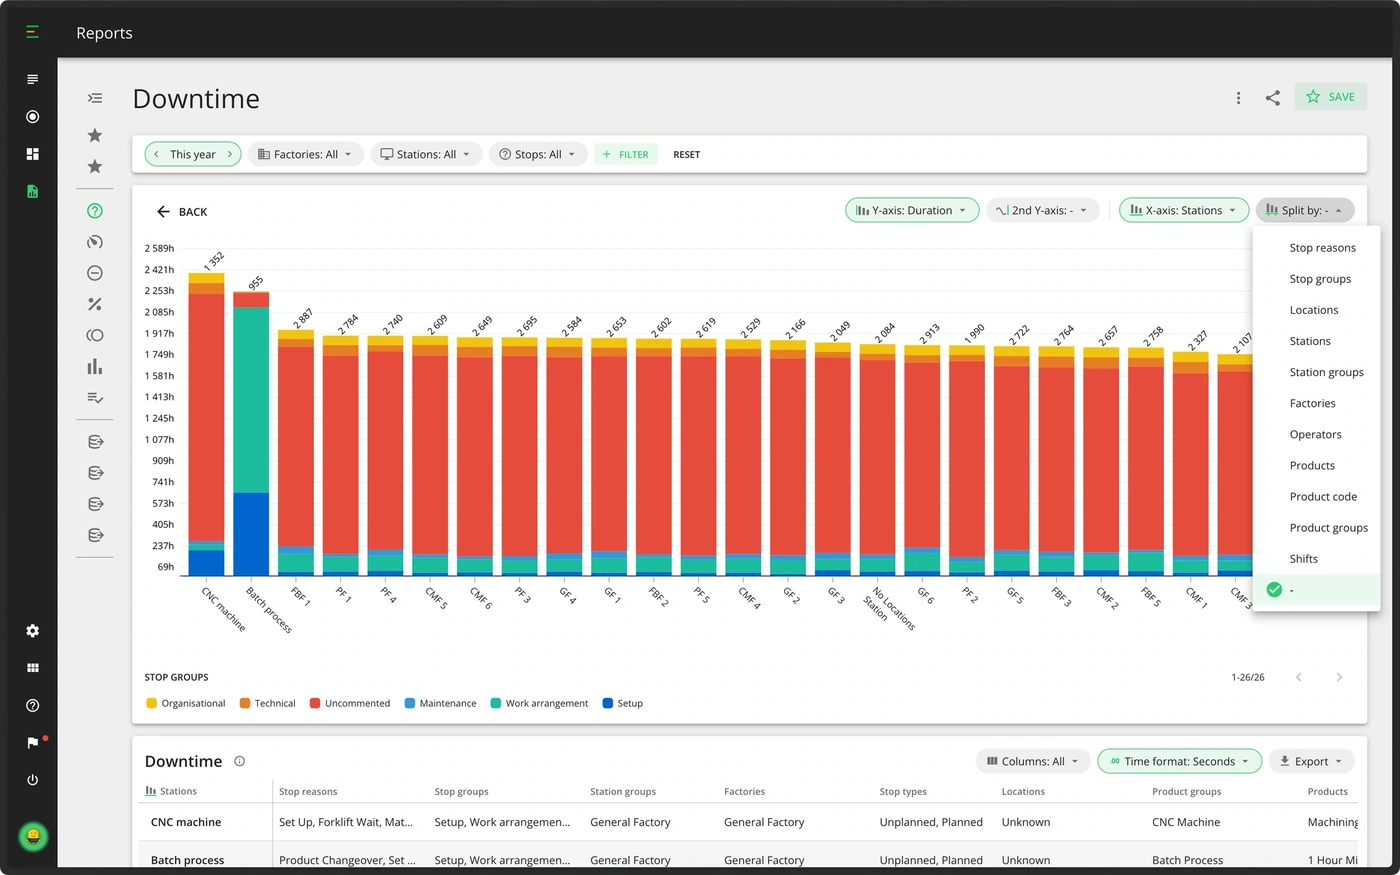Open the checklist report icon in sidebar
This screenshot has height=875, width=1400.
click(x=95, y=398)
